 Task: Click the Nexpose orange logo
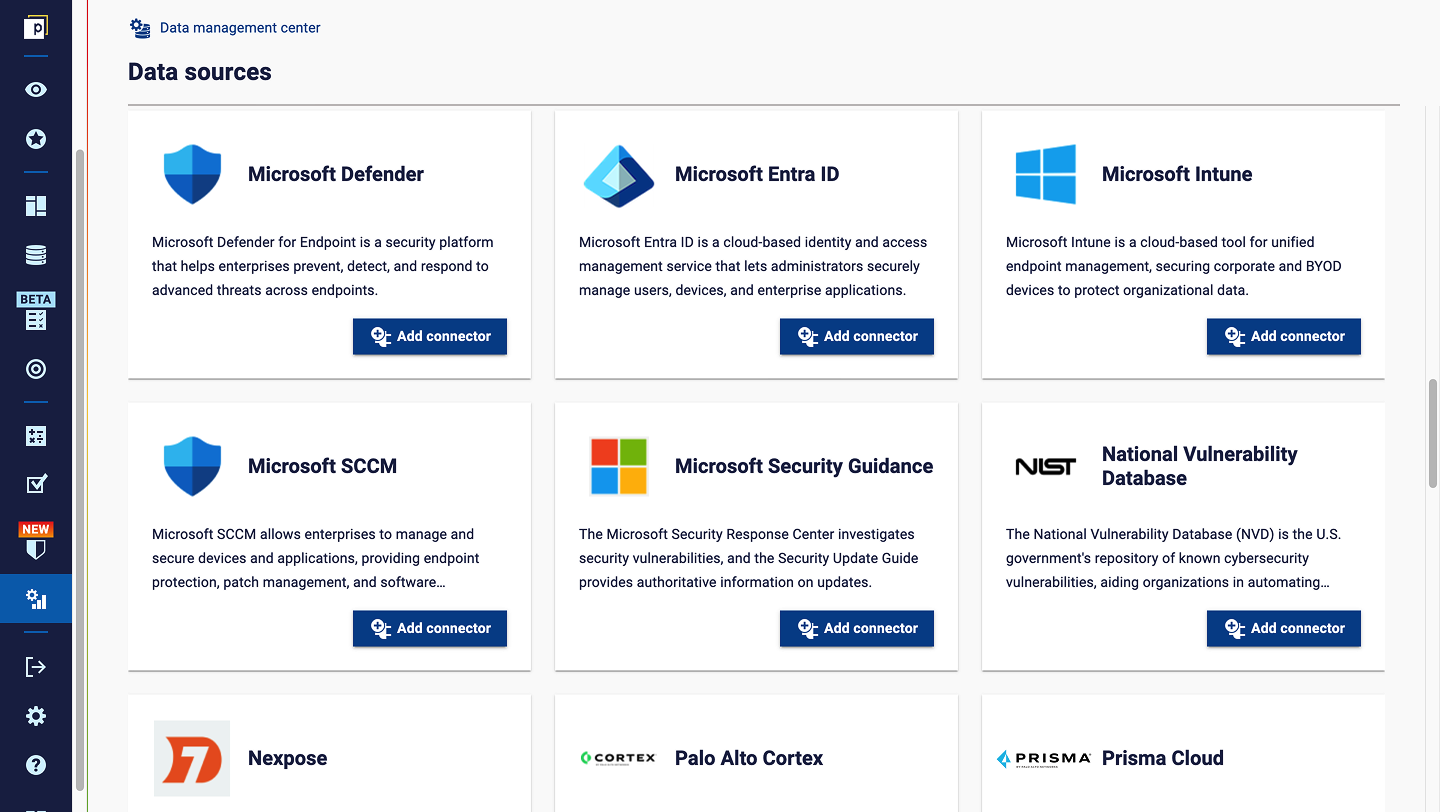coord(192,758)
